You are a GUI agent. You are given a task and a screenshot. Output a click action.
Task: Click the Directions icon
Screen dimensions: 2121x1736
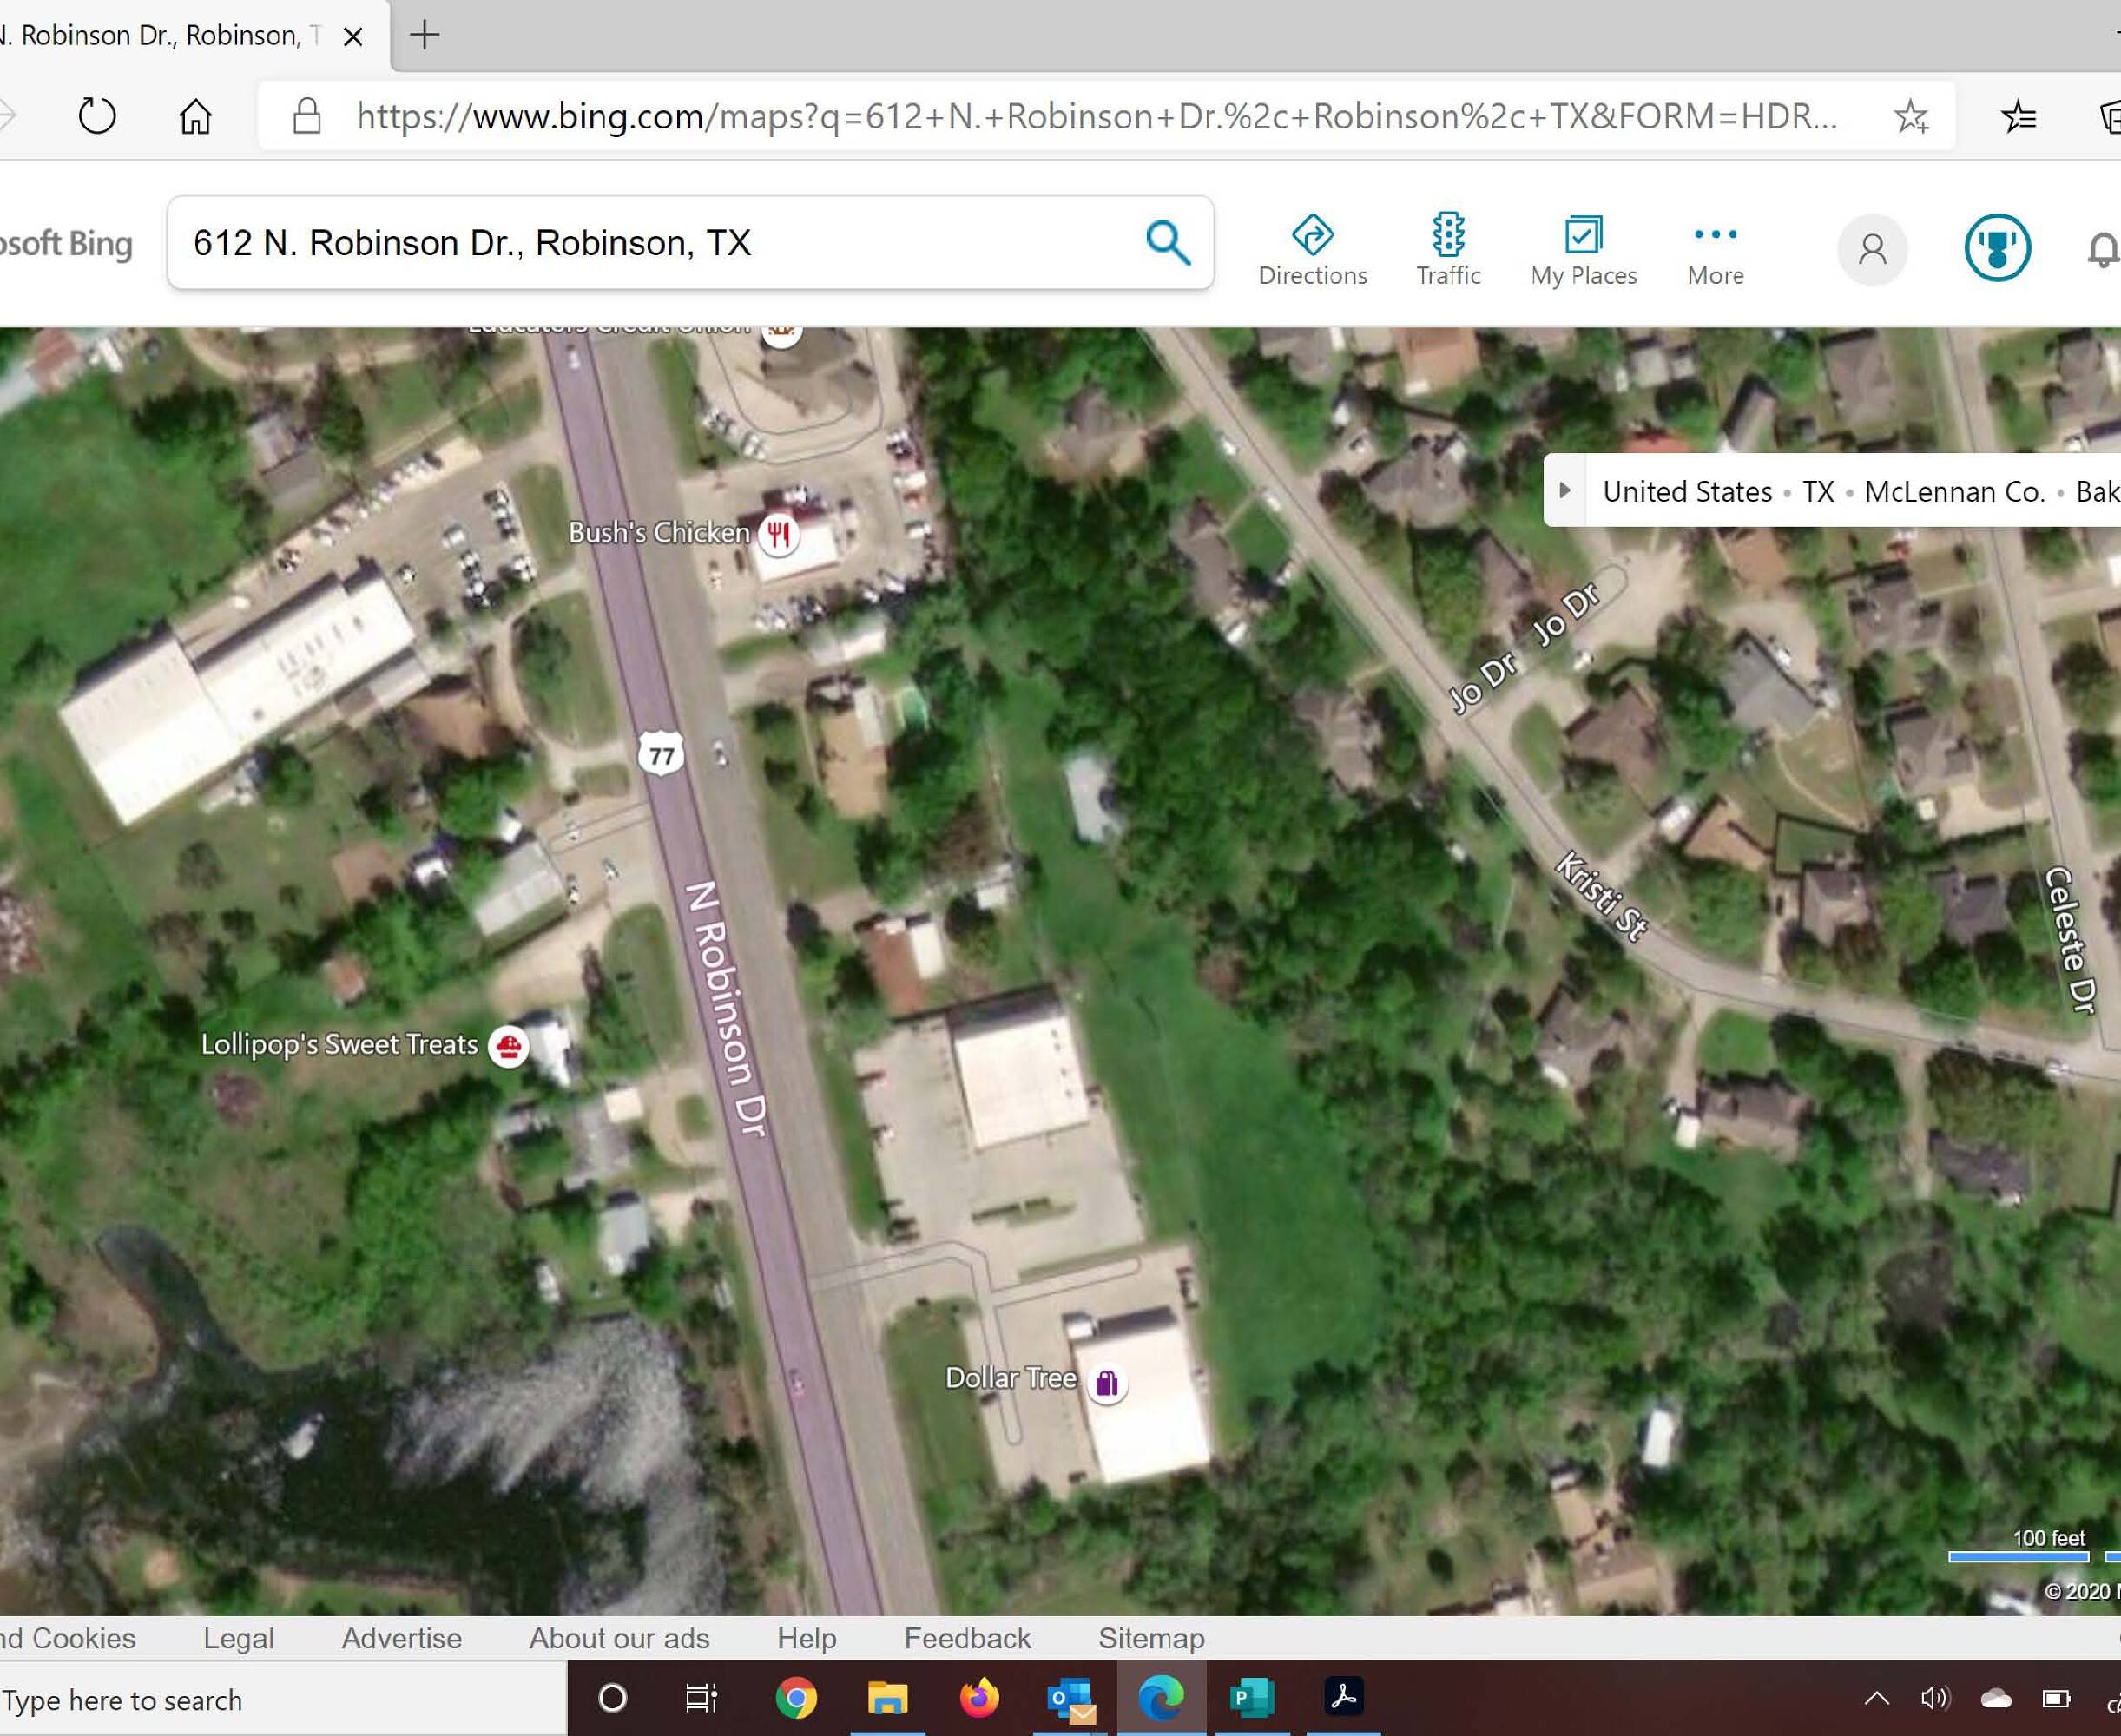[1312, 236]
